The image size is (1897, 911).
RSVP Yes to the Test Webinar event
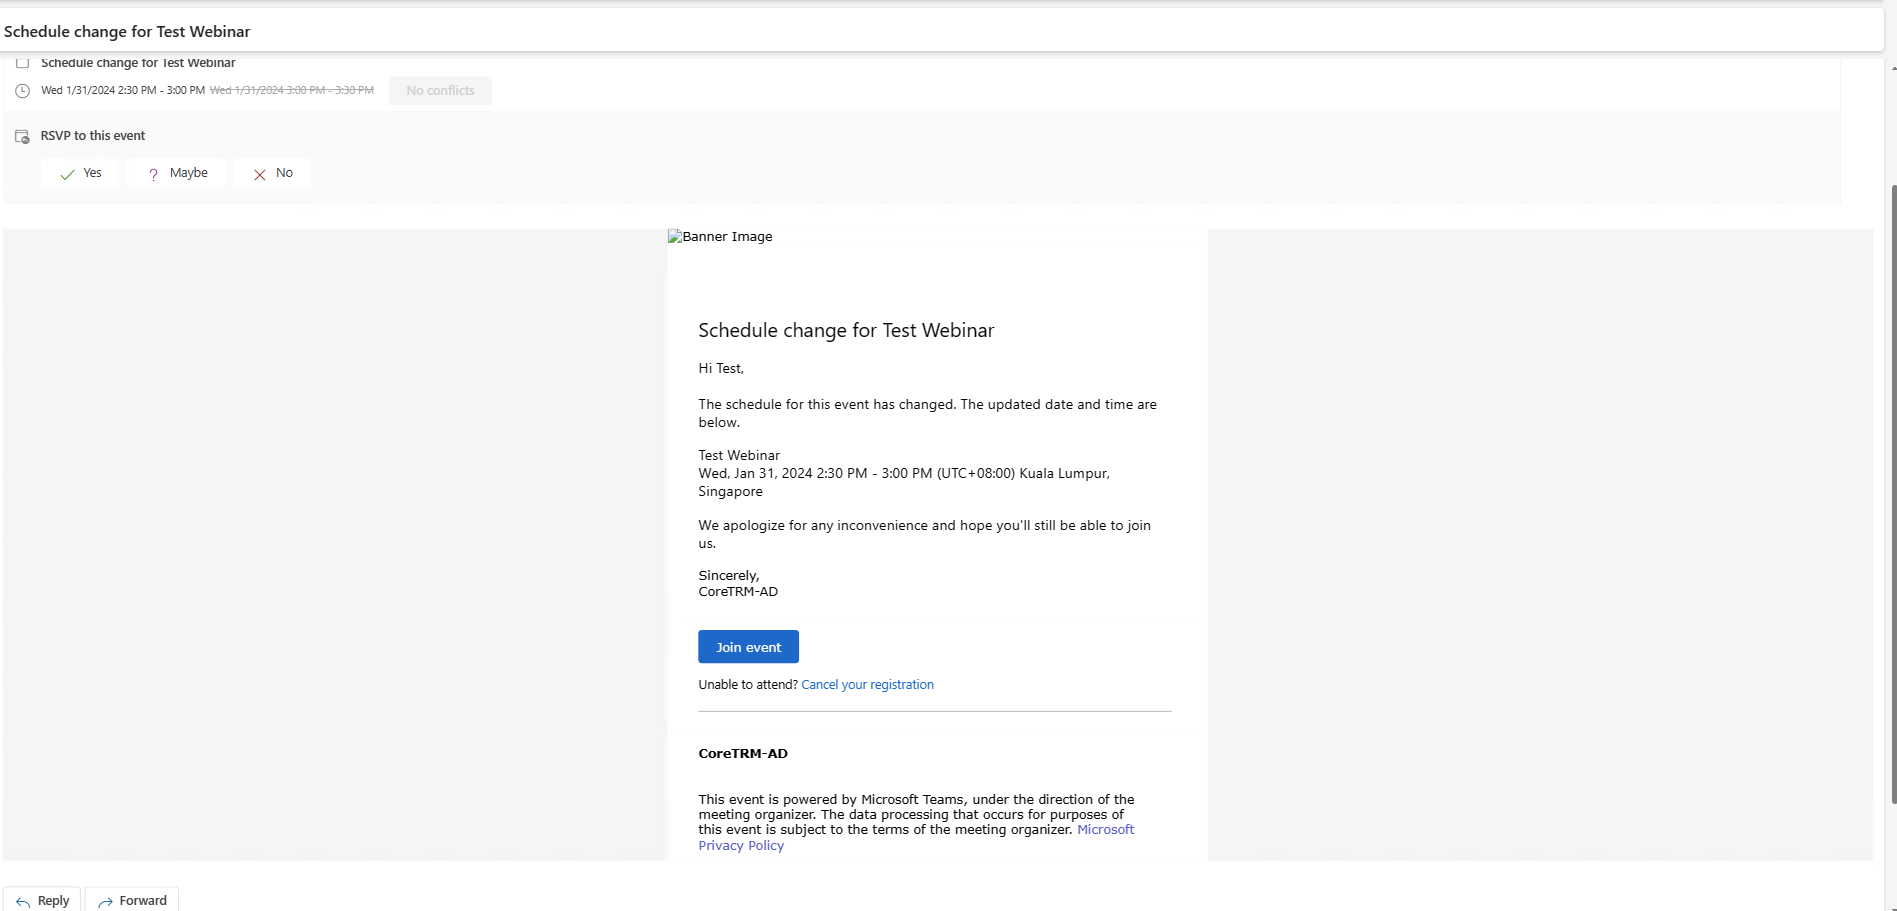click(79, 172)
